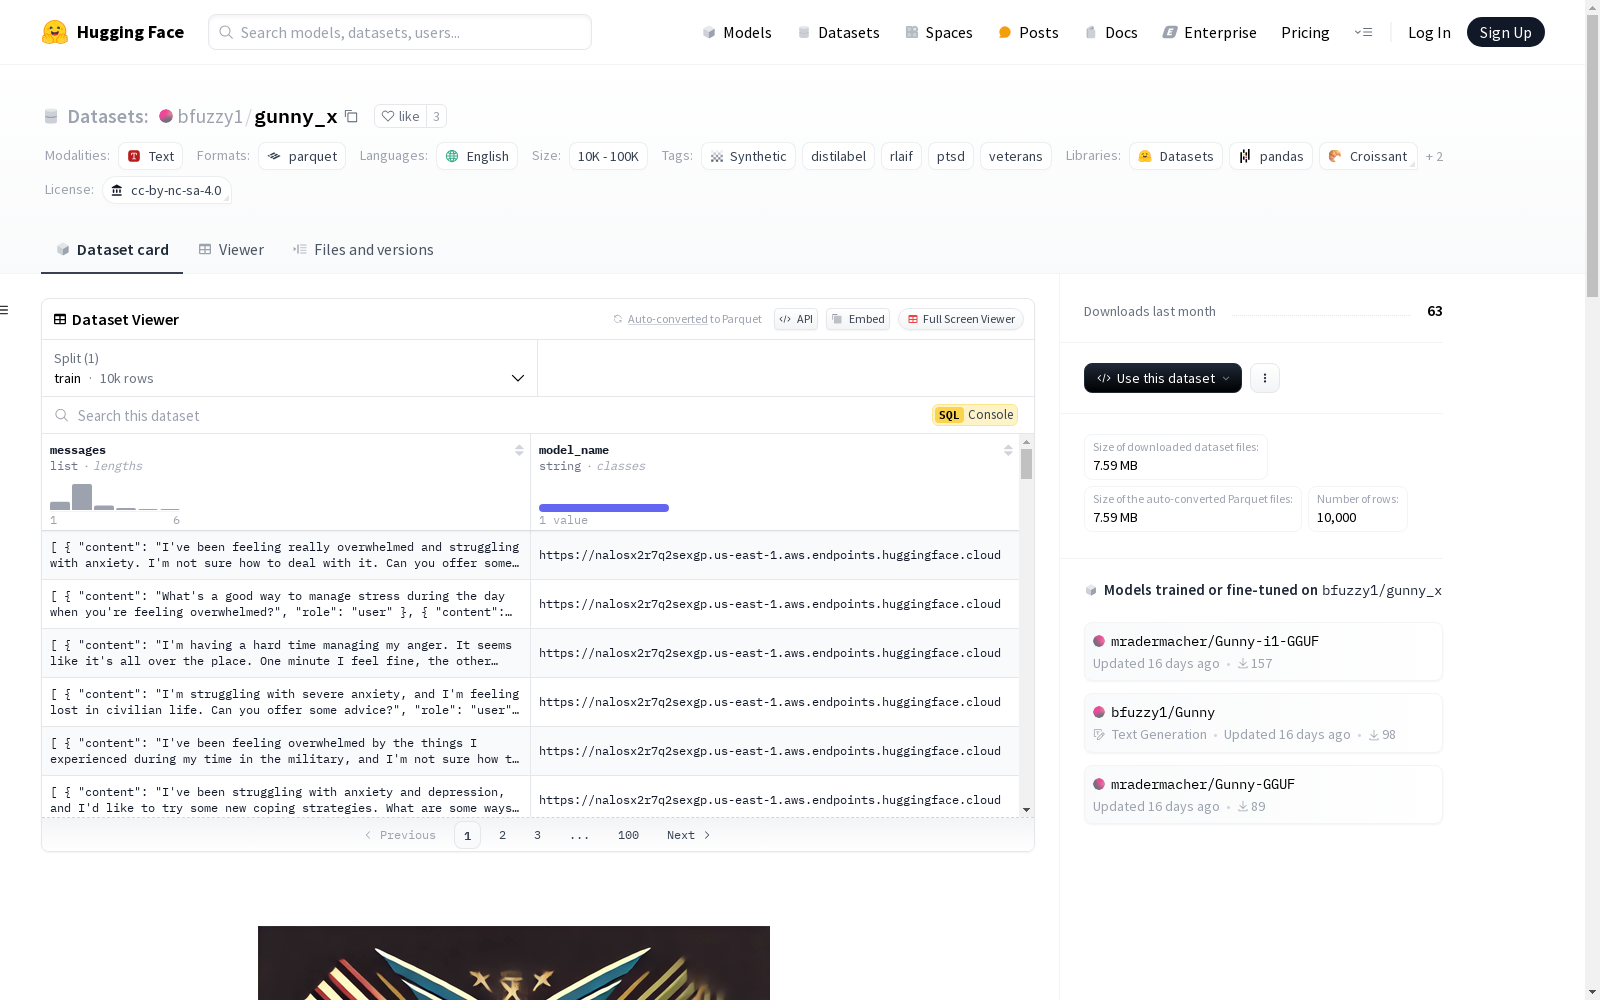
Task: Select the English language tag
Action: pyautogui.click(x=477, y=156)
